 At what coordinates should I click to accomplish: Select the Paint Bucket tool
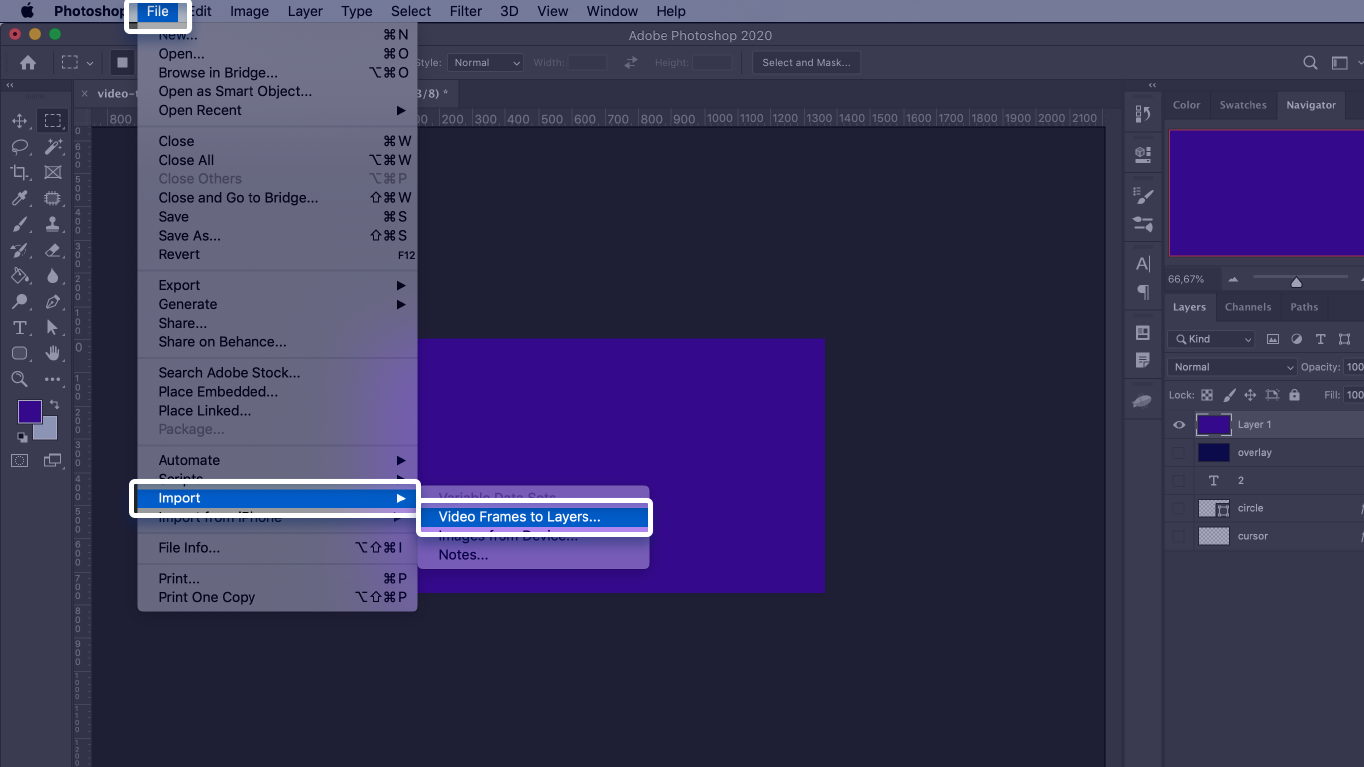tap(19, 276)
